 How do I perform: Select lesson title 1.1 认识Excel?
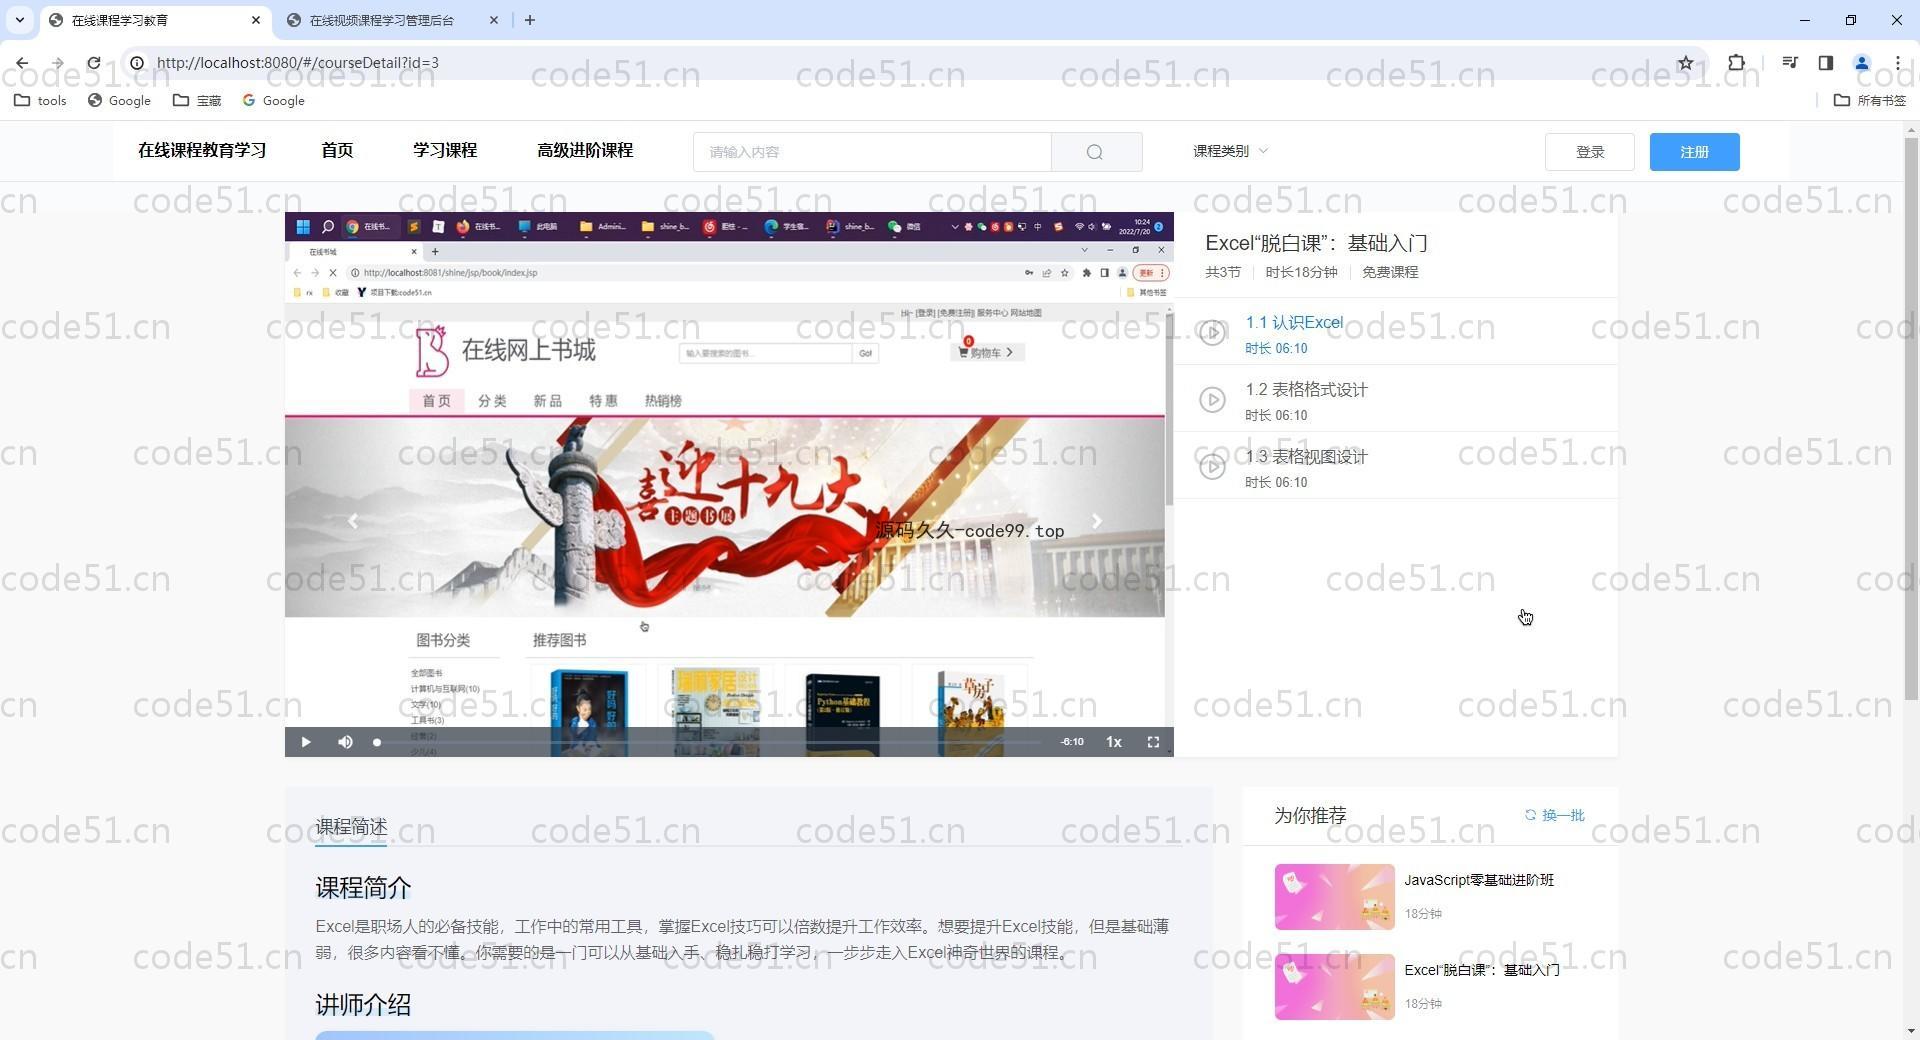(x=1294, y=322)
